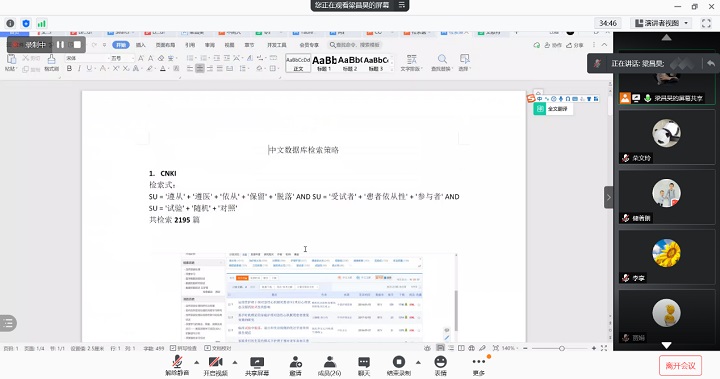The height and width of the screenshot is (379, 720).
Task: Open the 成员(26) members list
Action: (329, 366)
